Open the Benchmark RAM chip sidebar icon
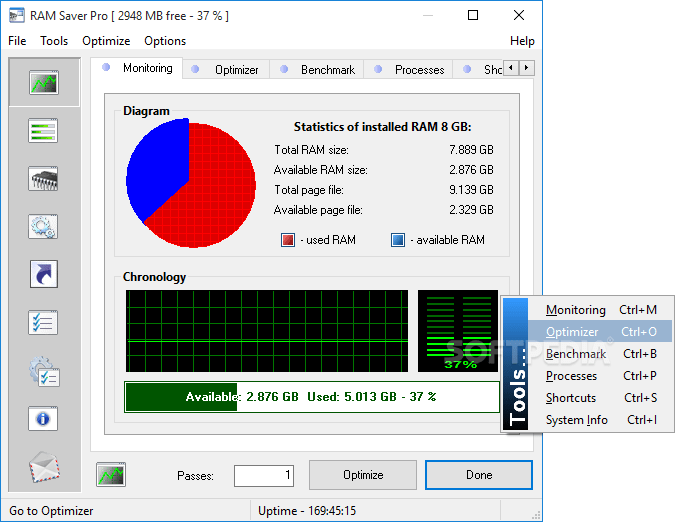675x522 pixels. click(43, 179)
